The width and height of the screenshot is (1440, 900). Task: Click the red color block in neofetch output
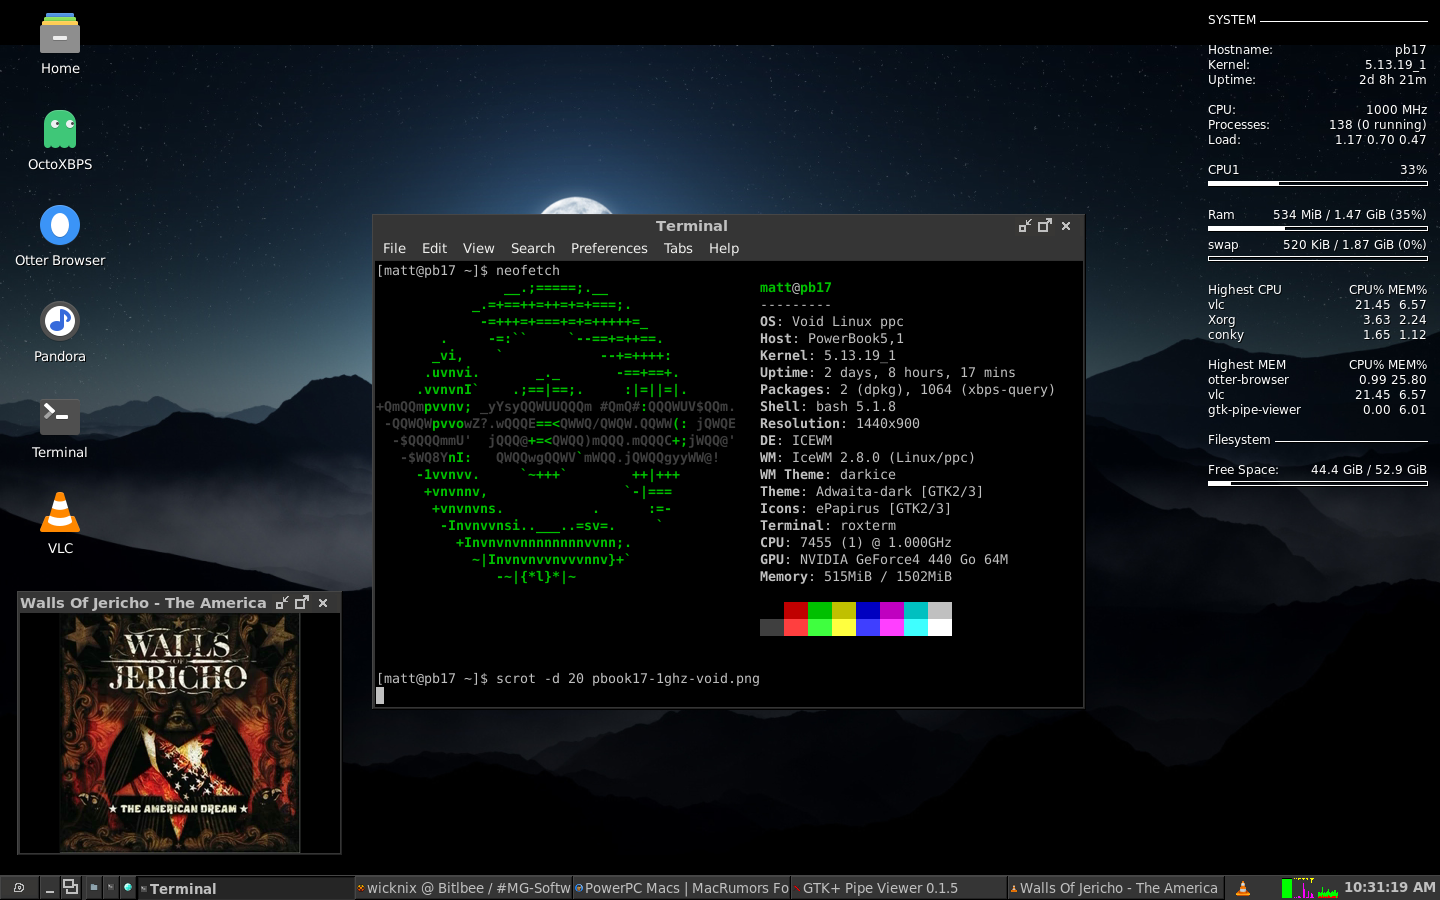pyautogui.click(x=795, y=611)
